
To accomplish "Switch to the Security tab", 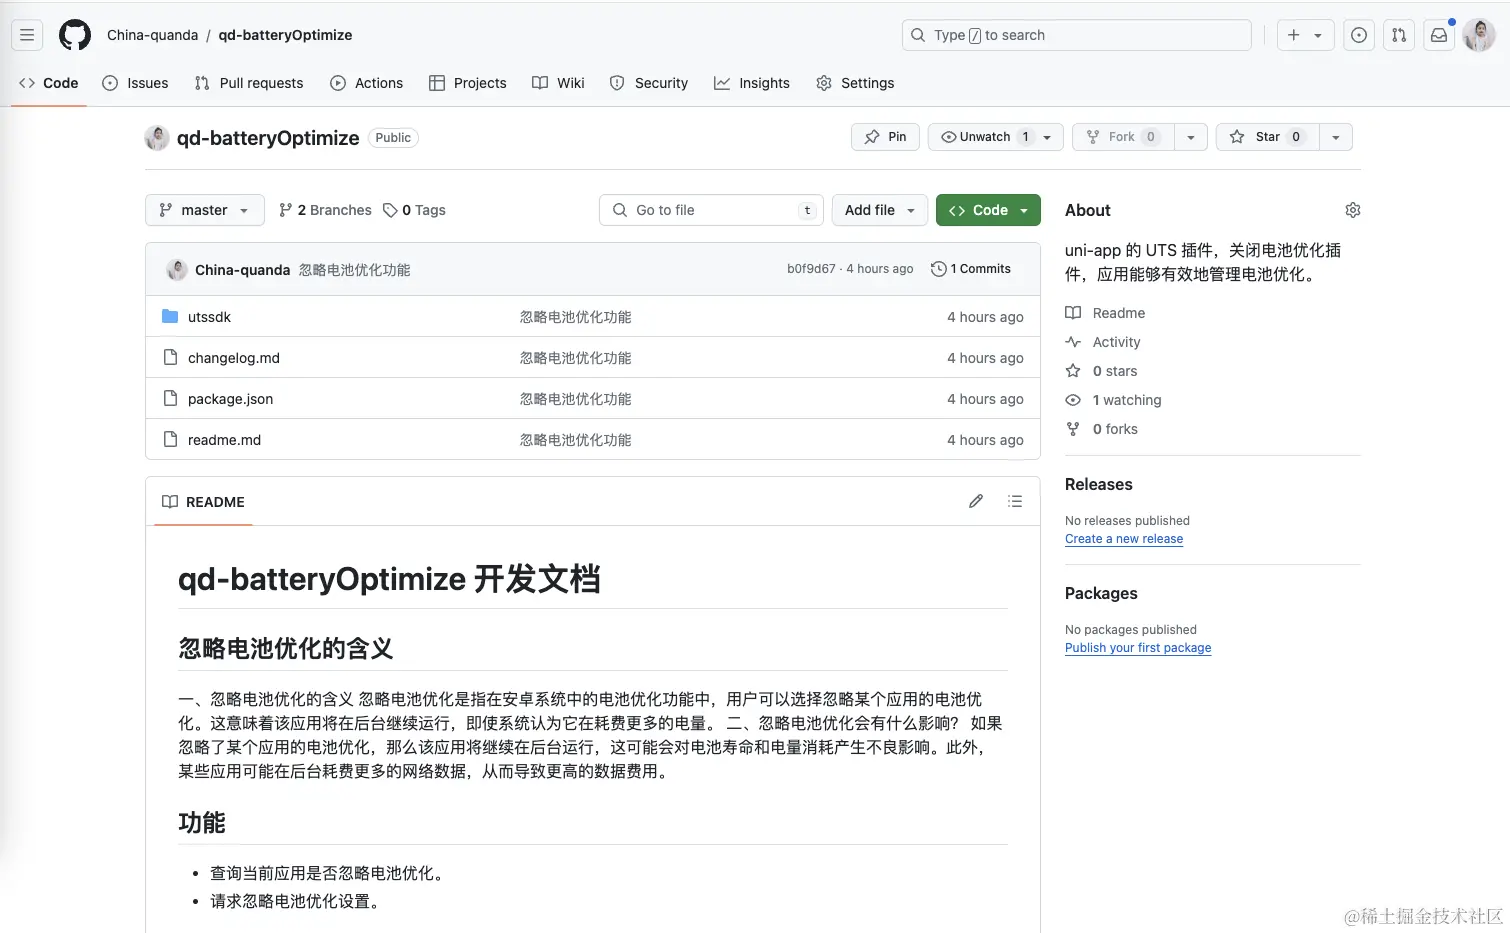I will click(649, 83).
